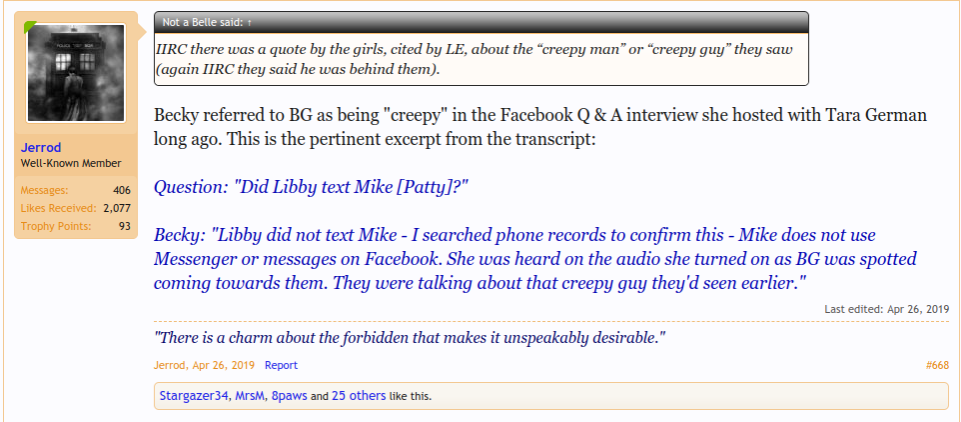Click Jerrod's name in the post footer
This screenshot has width=961, height=422.
pos(171,365)
